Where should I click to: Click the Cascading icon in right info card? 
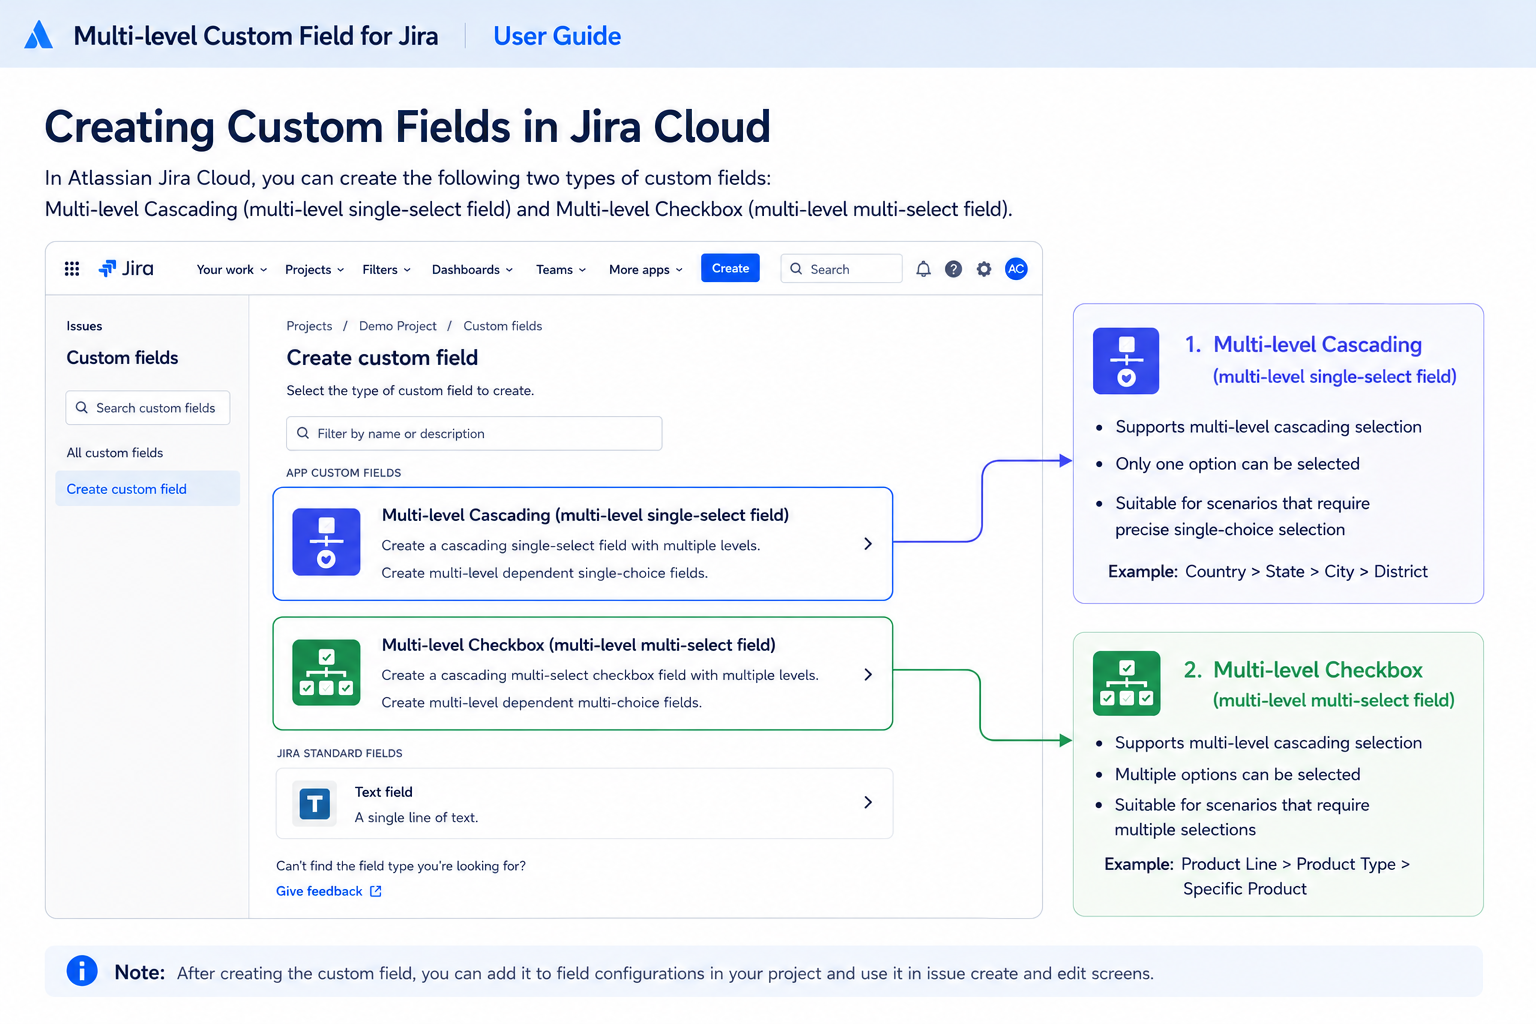(x=1126, y=361)
